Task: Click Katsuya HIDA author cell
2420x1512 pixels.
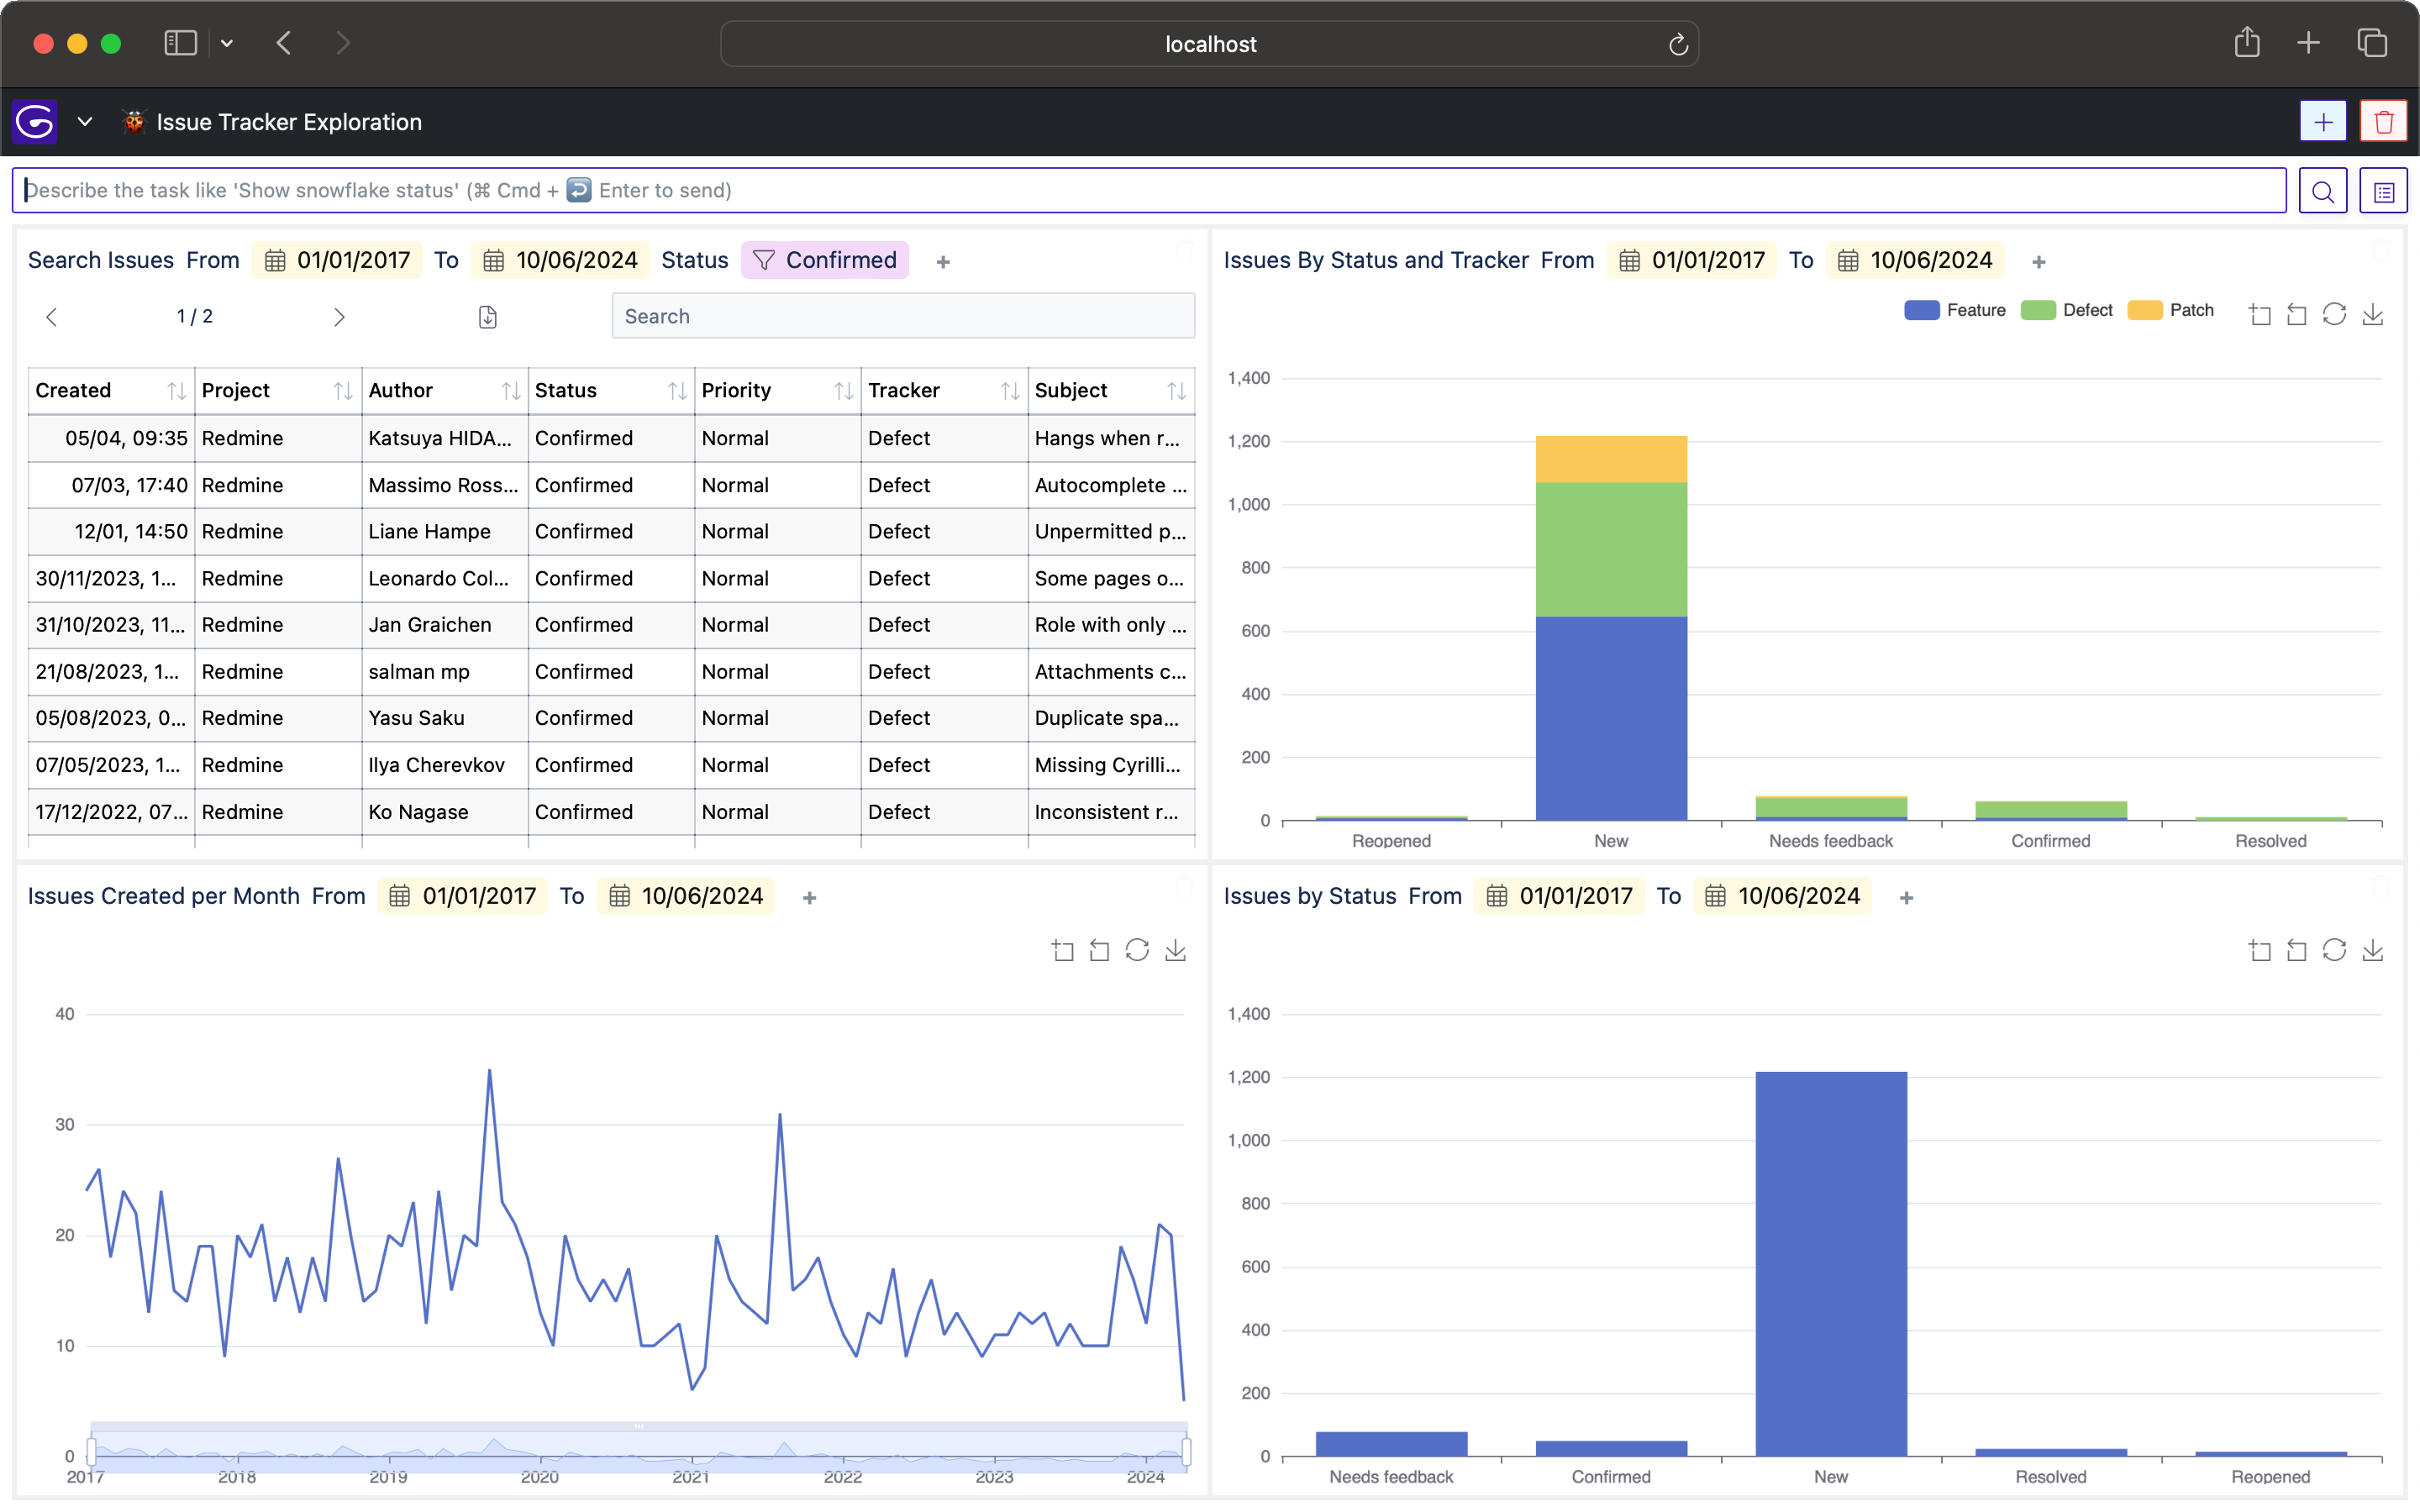Action: click(445, 438)
